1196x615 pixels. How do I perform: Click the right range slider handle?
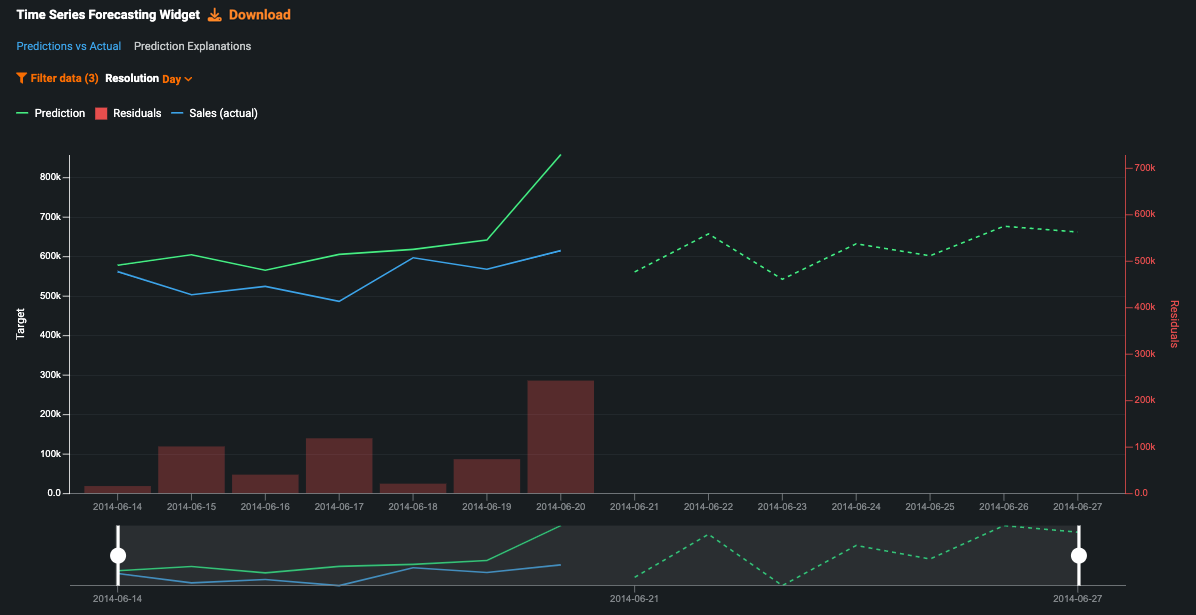pyautogui.click(x=1078, y=555)
